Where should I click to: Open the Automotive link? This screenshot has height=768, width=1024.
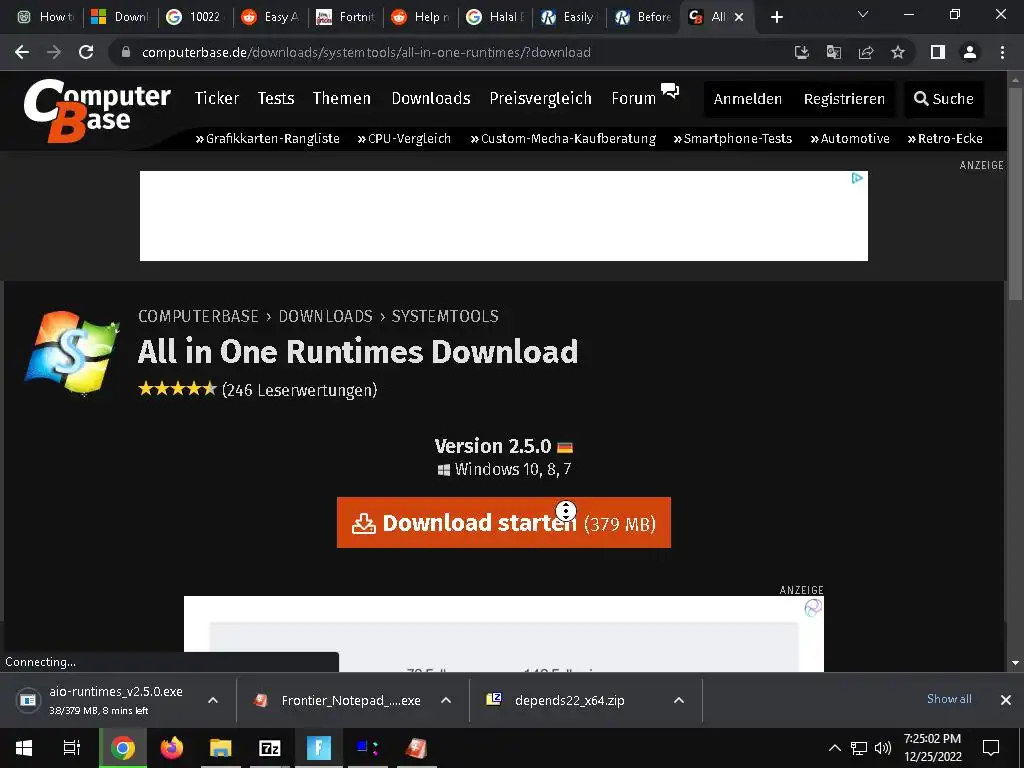(x=850, y=138)
